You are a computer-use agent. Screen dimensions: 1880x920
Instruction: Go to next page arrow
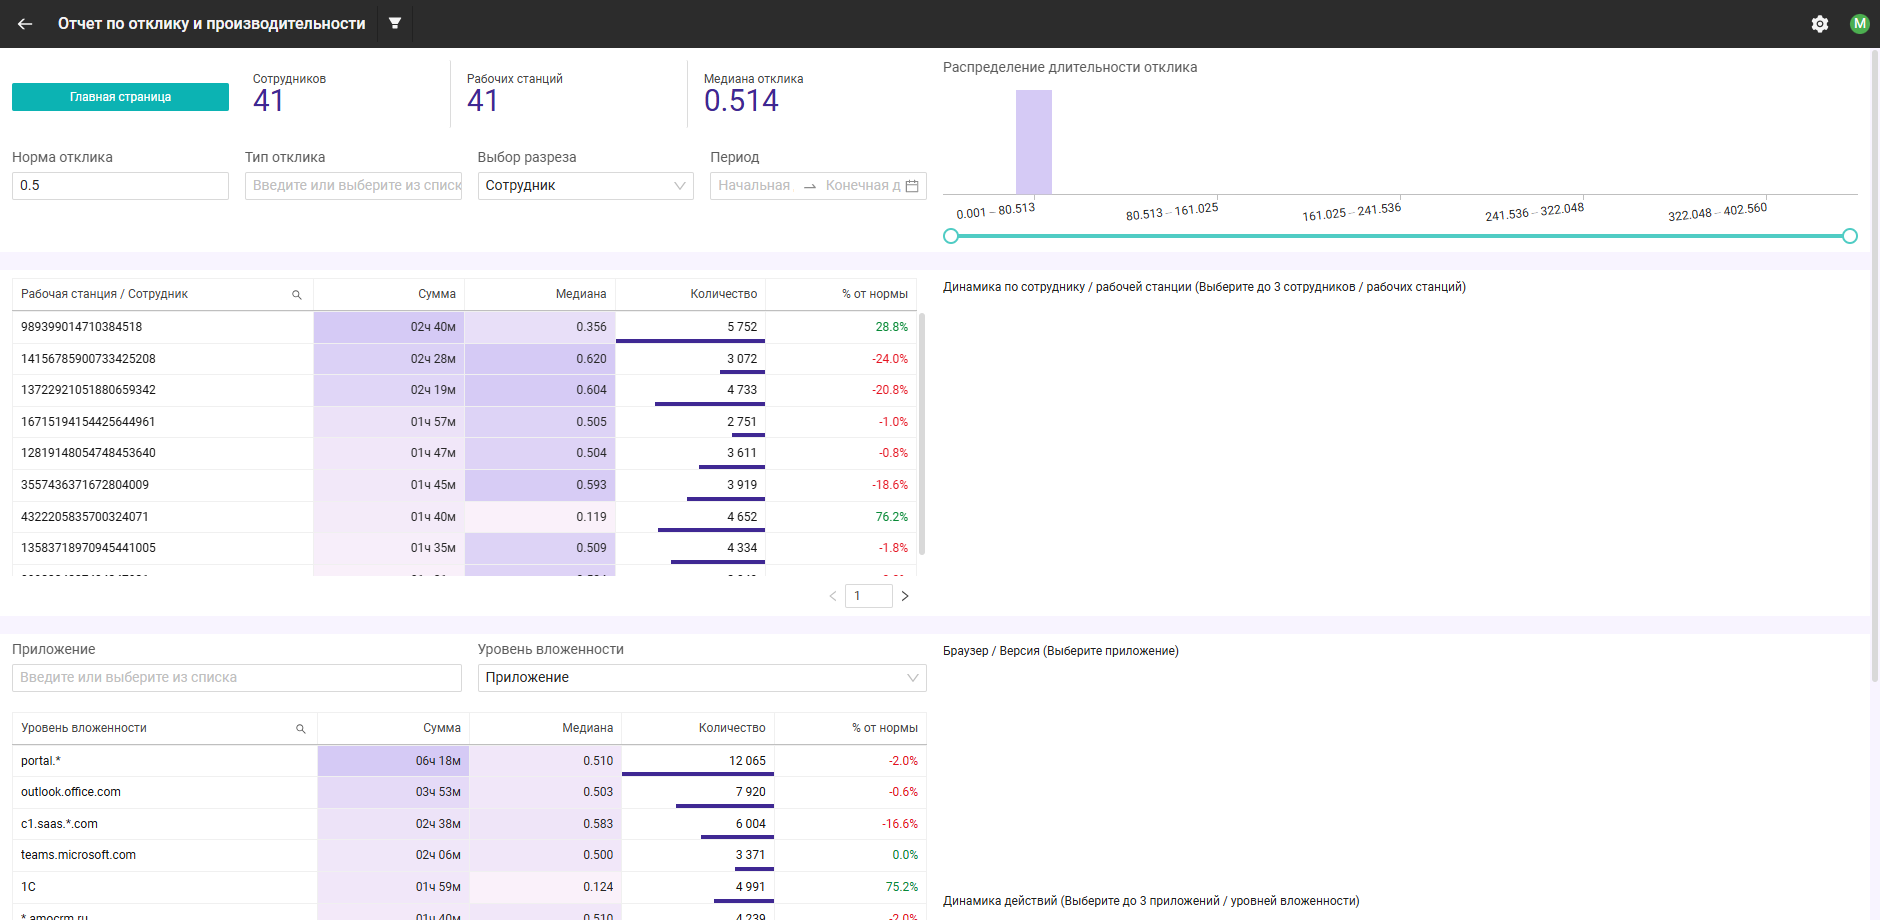(905, 596)
